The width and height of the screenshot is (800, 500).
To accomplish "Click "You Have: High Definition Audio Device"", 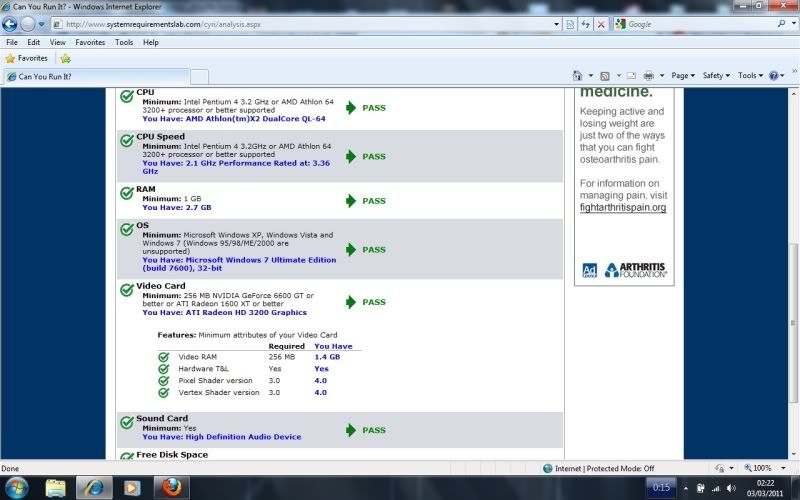I will [221, 437].
